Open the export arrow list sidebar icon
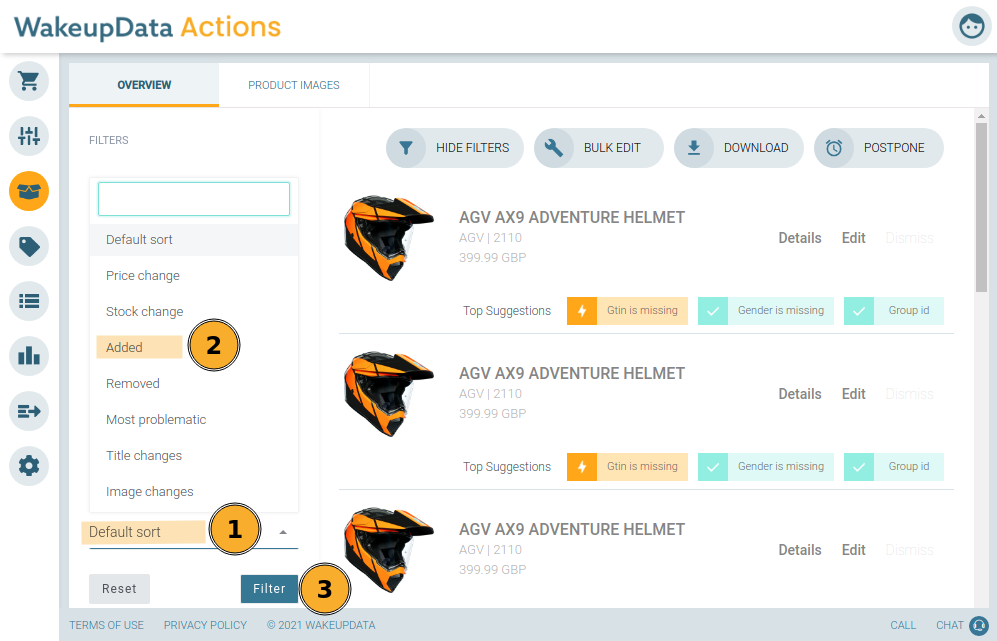Screen dimensions: 997x641 point(29,411)
